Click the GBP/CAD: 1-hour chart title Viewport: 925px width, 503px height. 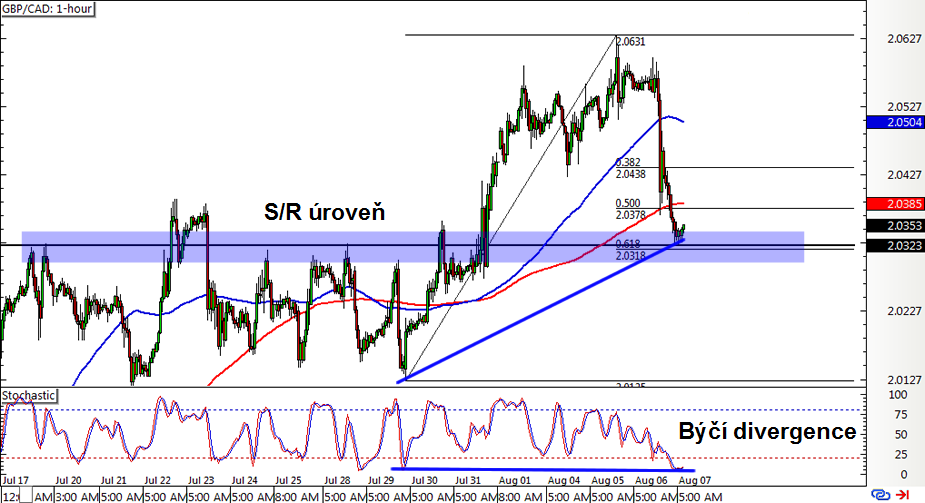(47, 9)
